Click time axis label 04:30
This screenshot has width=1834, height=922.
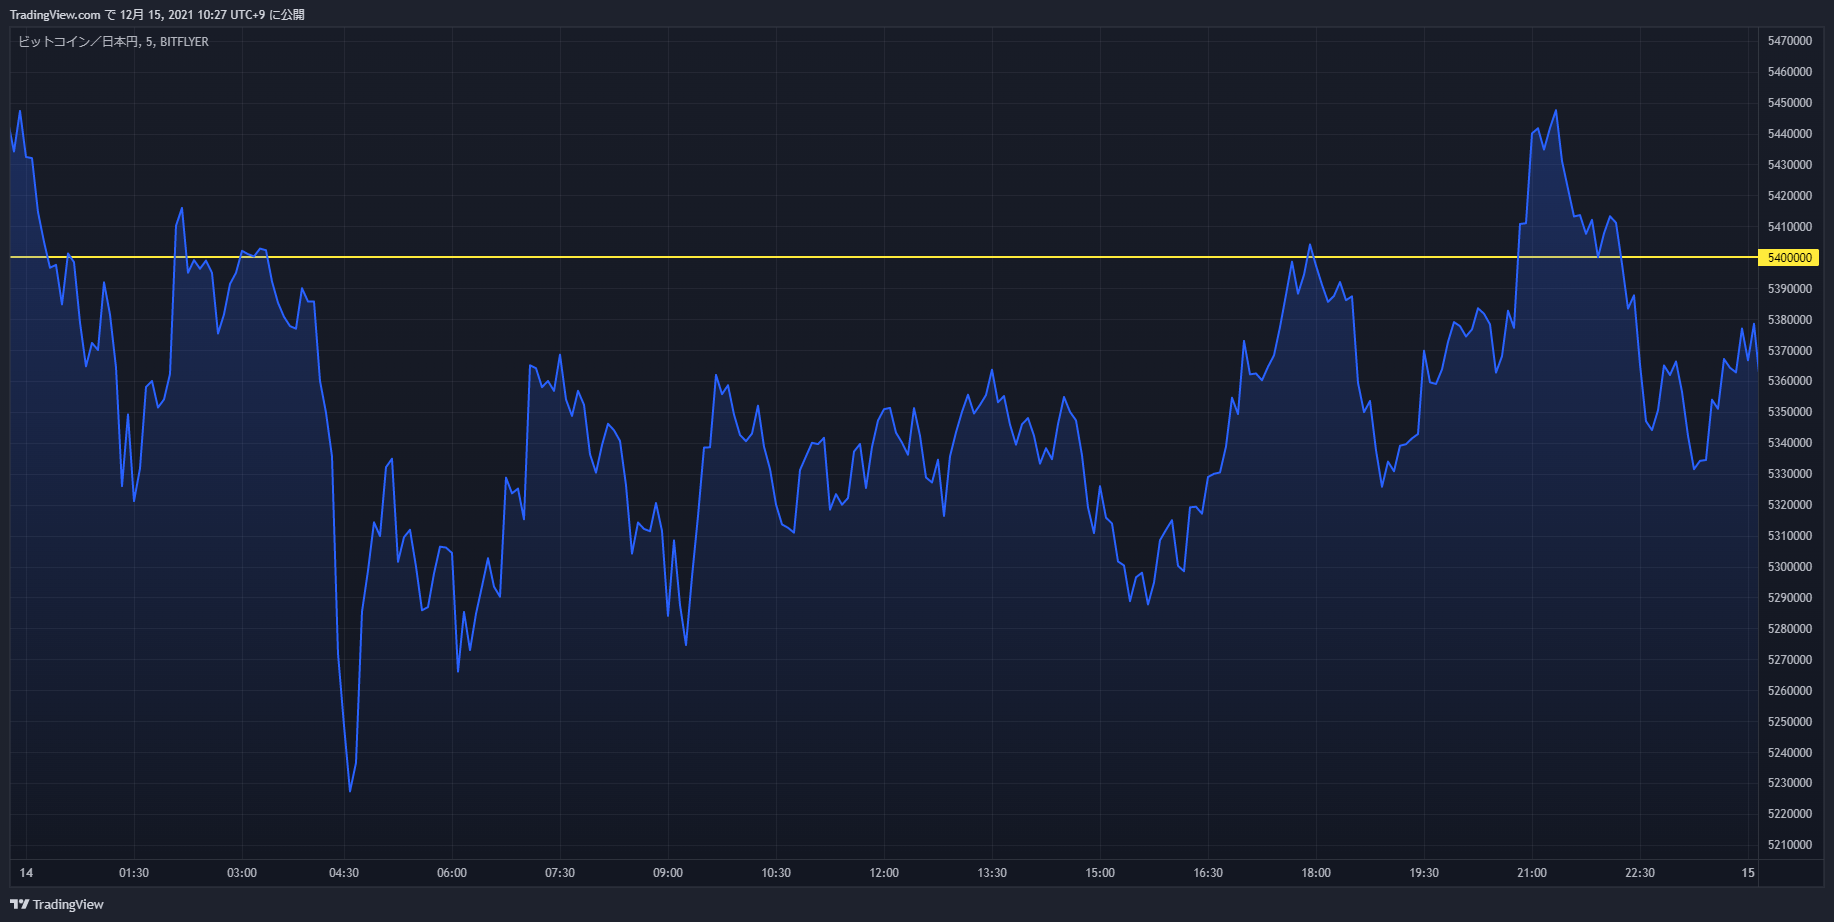point(344,873)
